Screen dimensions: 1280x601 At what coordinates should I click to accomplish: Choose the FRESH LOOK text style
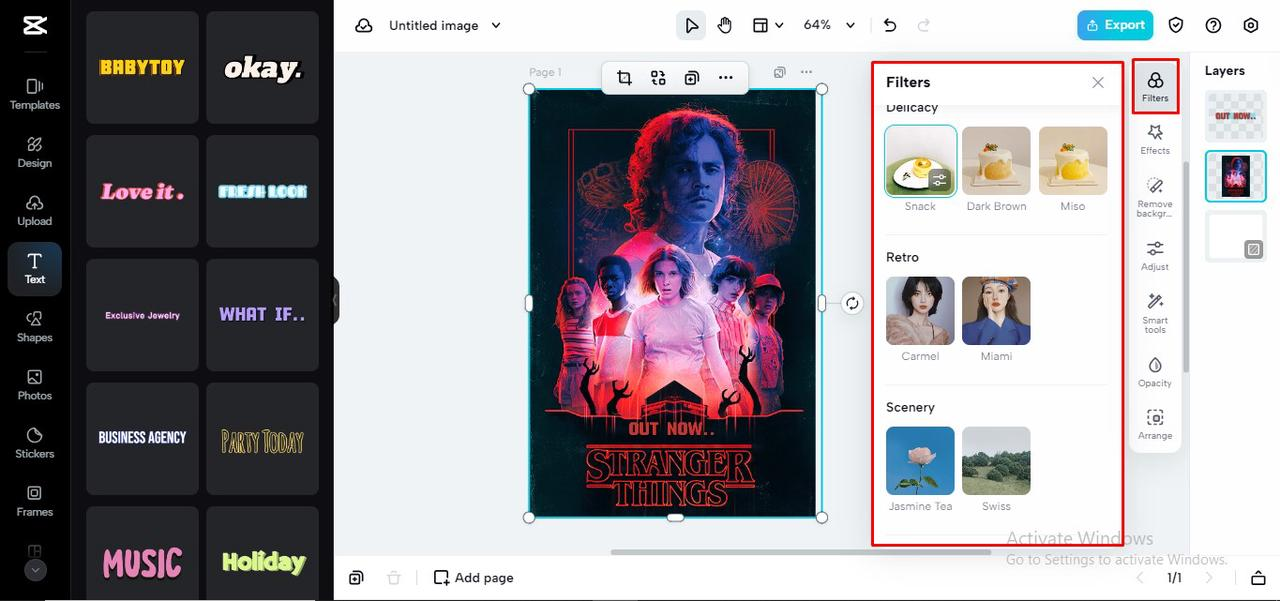pyautogui.click(x=262, y=192)
